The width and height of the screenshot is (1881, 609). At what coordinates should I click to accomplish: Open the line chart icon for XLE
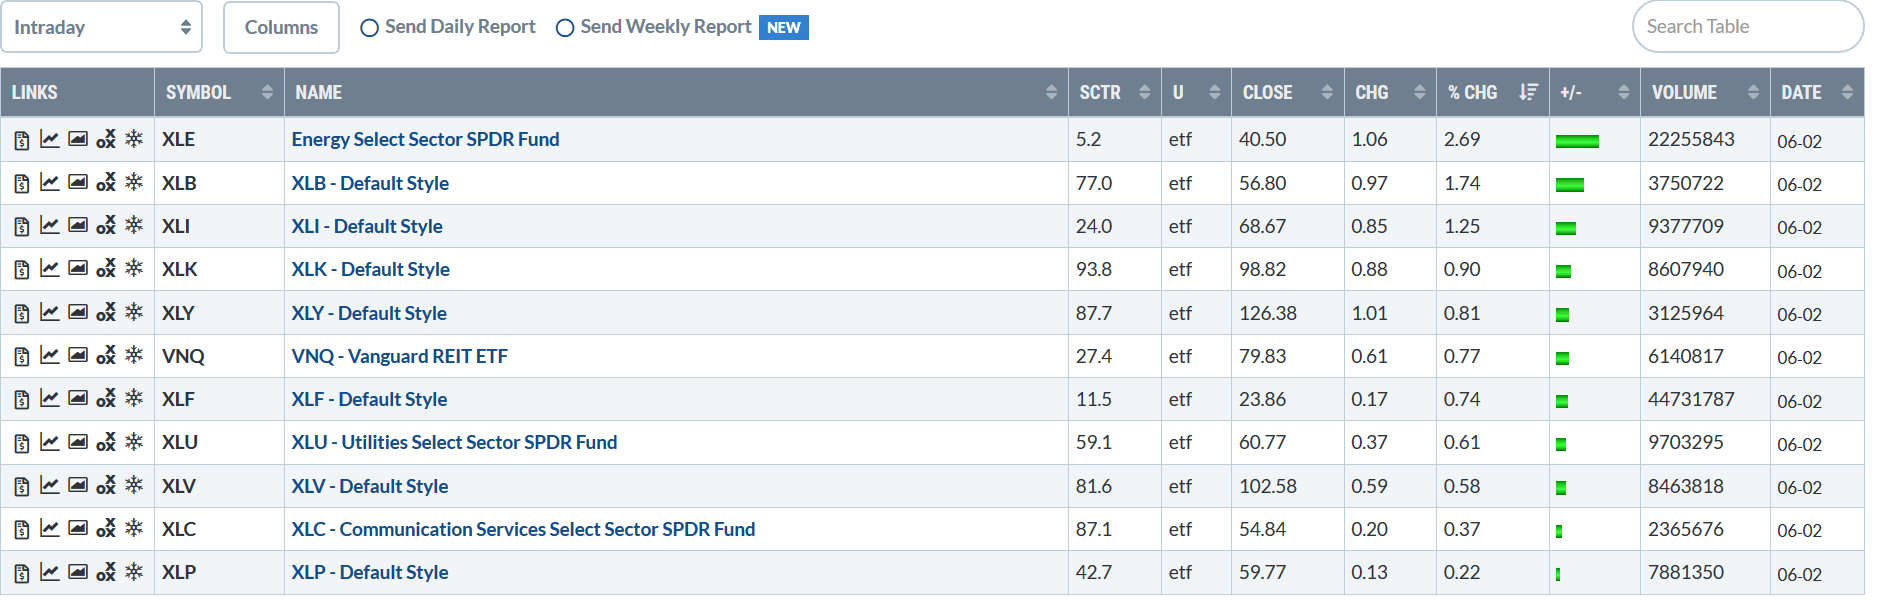tap(49, 139)
